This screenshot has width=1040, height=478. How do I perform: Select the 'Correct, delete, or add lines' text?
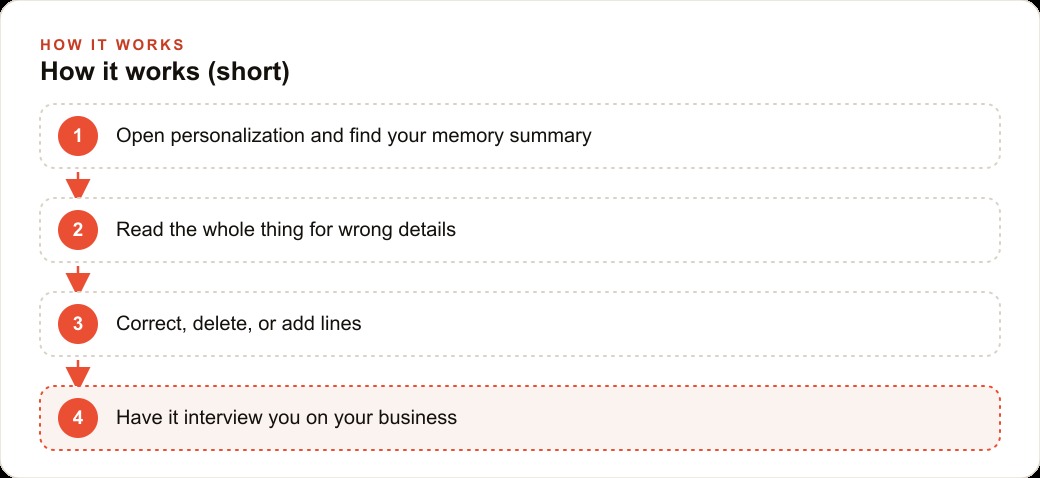point(239,324)
